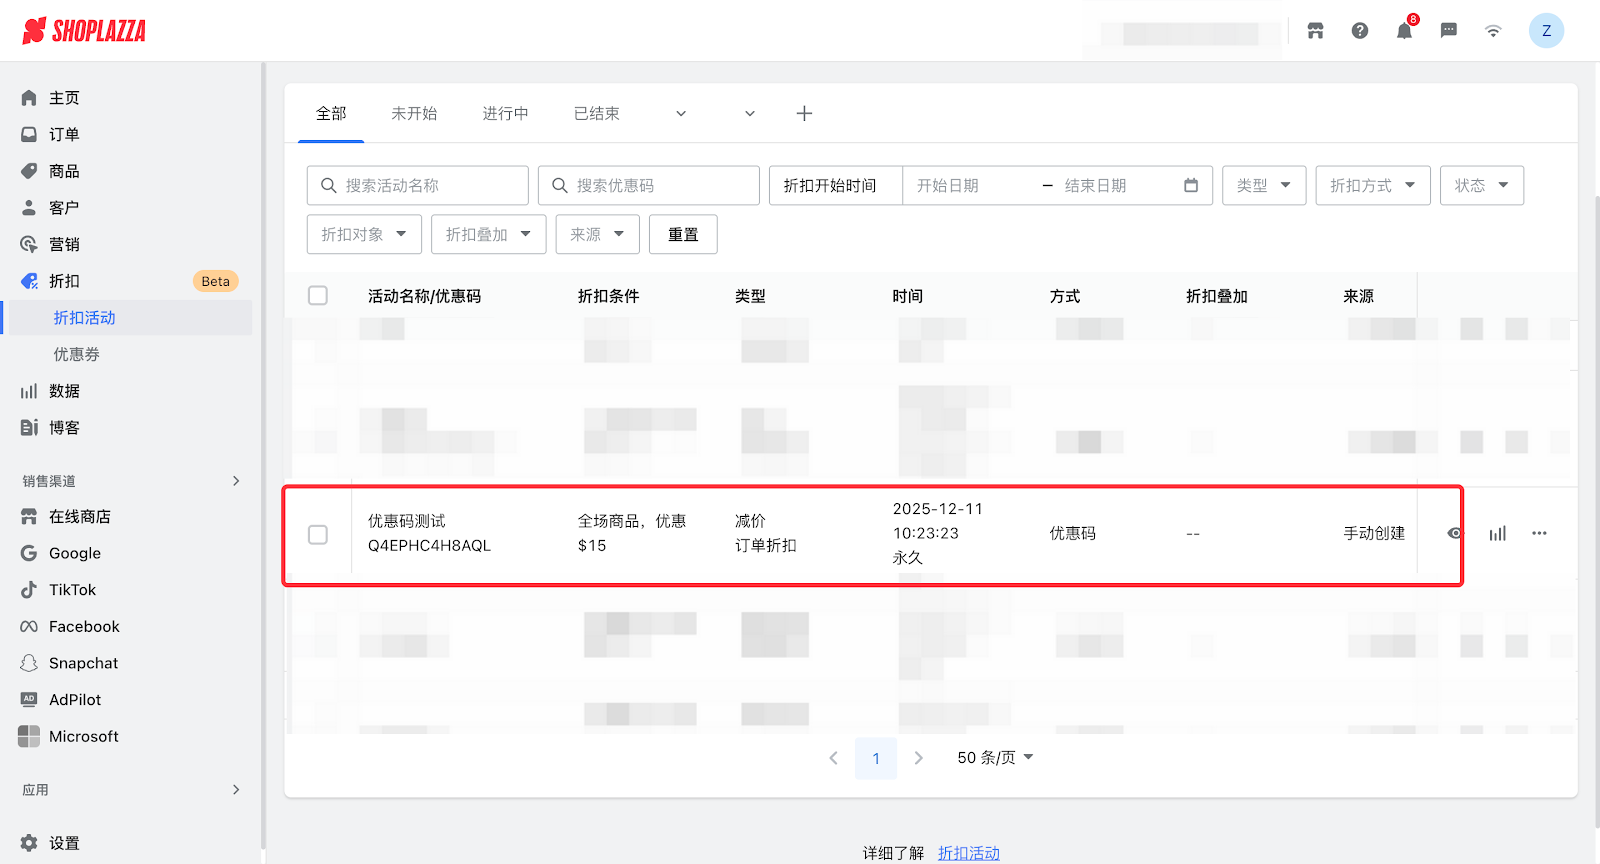This screenshot has height=864, width=1600.
Task: Tick the select-all checkbox in table header
Action: tap(318, 296)
